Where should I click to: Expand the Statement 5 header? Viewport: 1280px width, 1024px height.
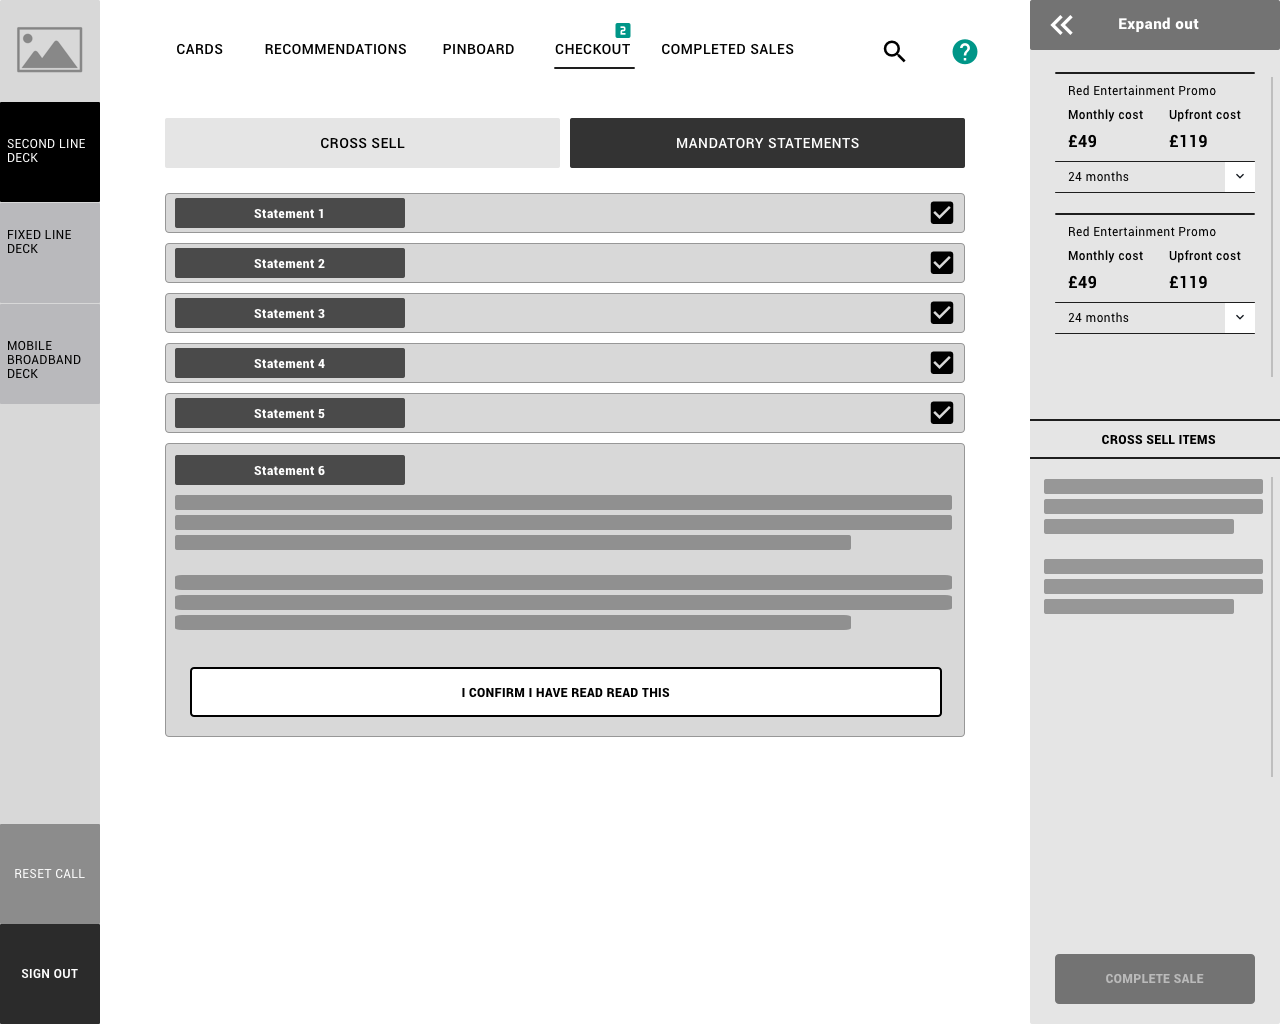pyautogui.click(x=290, y=413)
